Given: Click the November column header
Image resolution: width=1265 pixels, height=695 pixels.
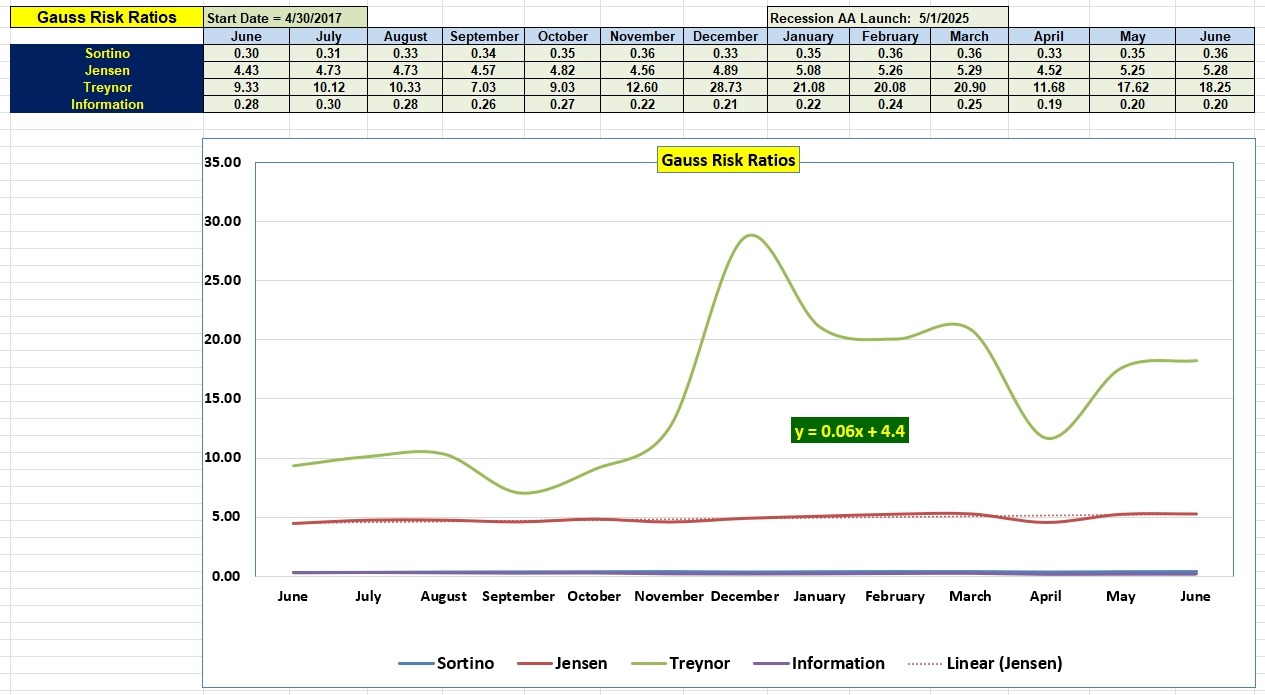Looking at the screenshot, I should click(x=643, y=36).
